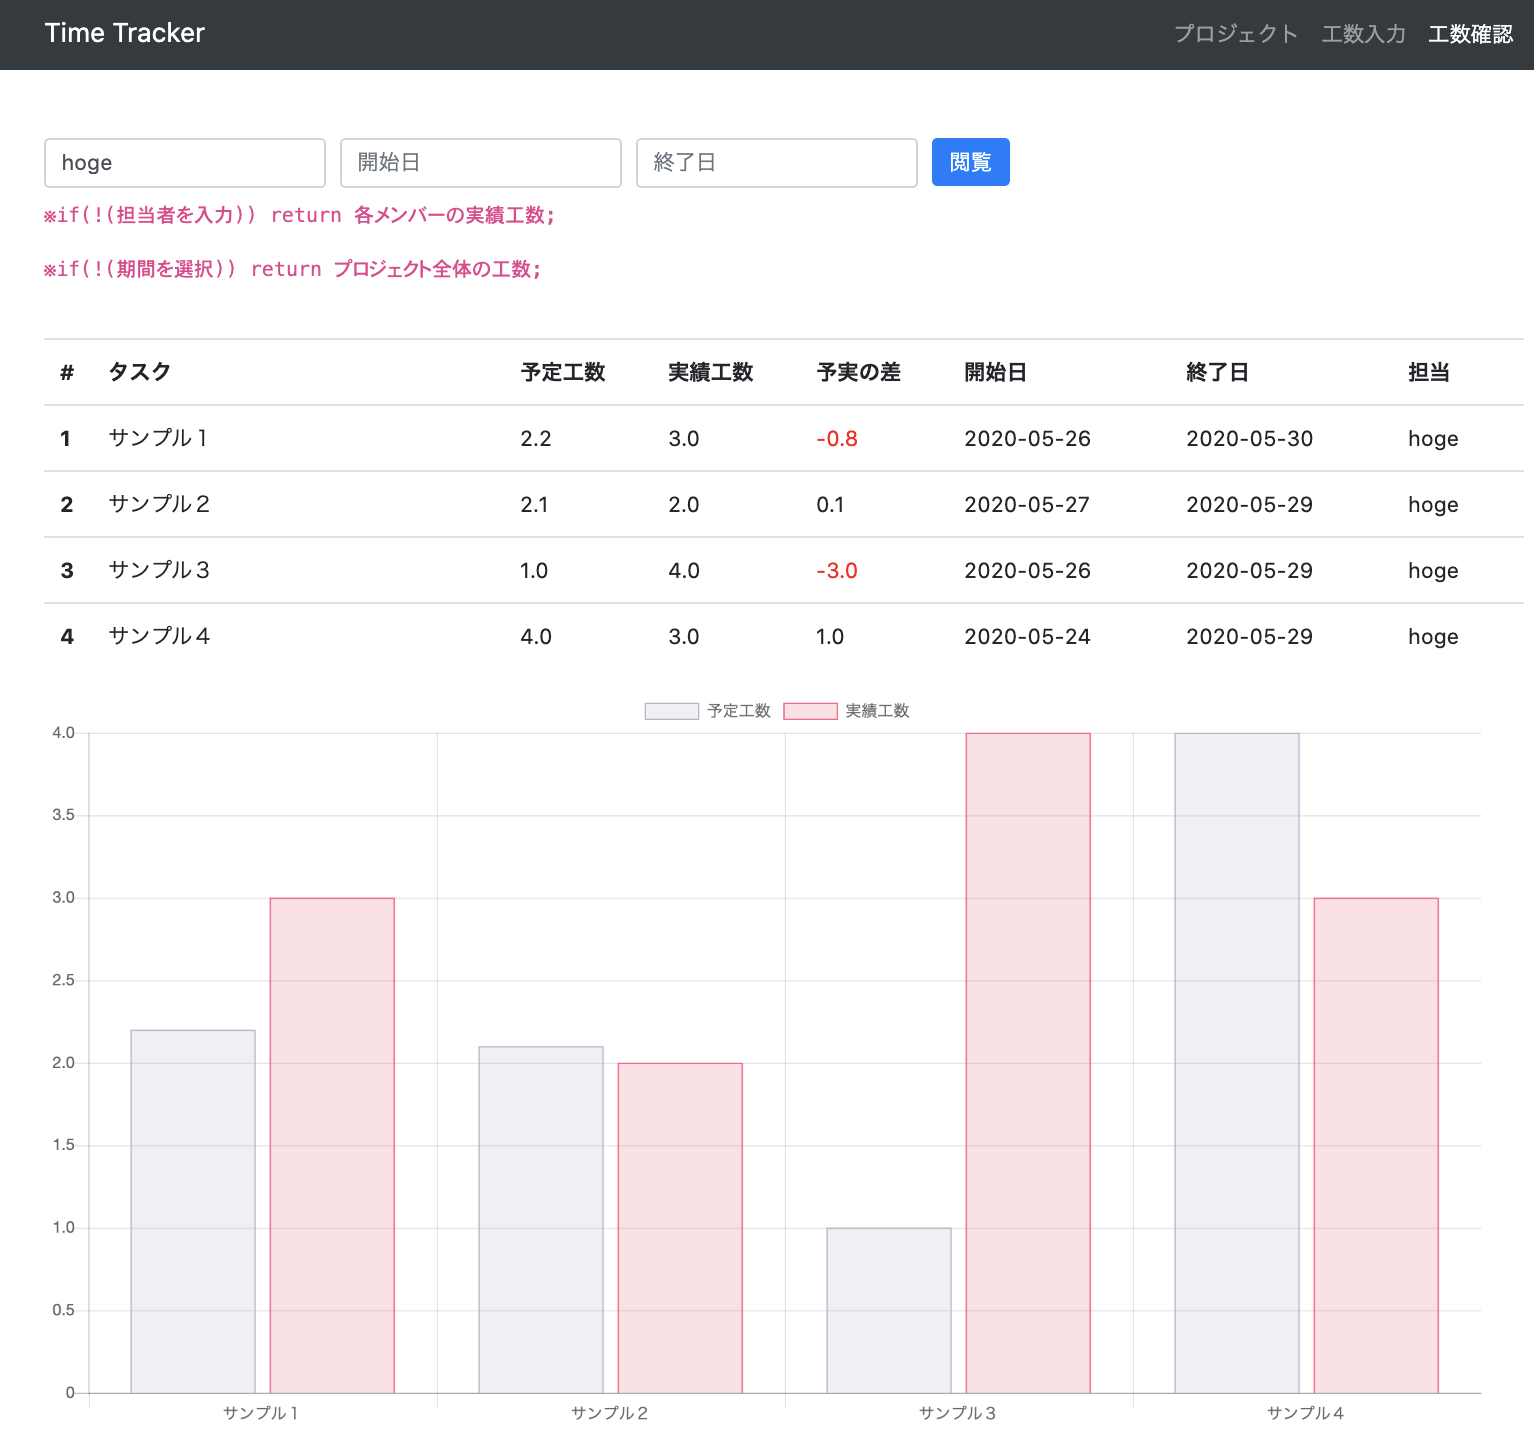Image resolution: width=1534 pixels, height=1456 pixels.
Task: Click the hoge assignee in サンプル３ row
Action: tap(1433, 571)
